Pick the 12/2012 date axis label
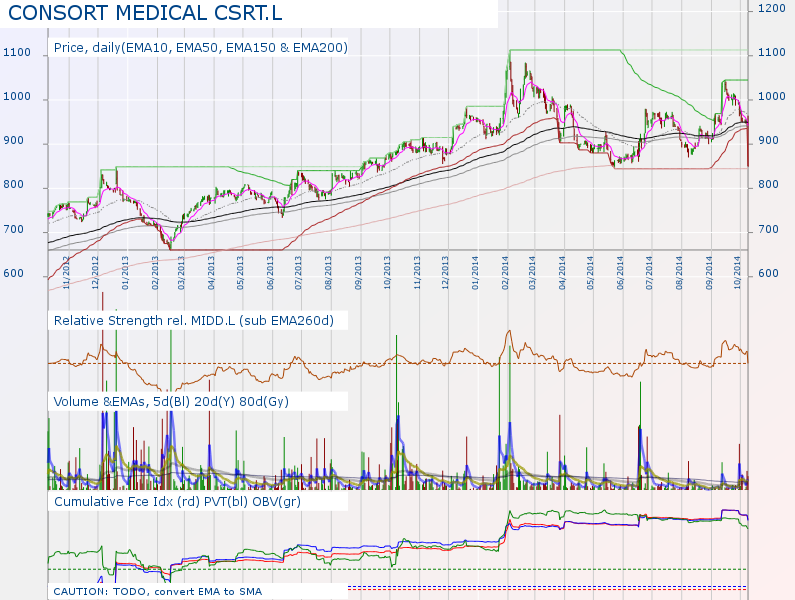This screenshot has width=795, height=600. pos(95,272)
